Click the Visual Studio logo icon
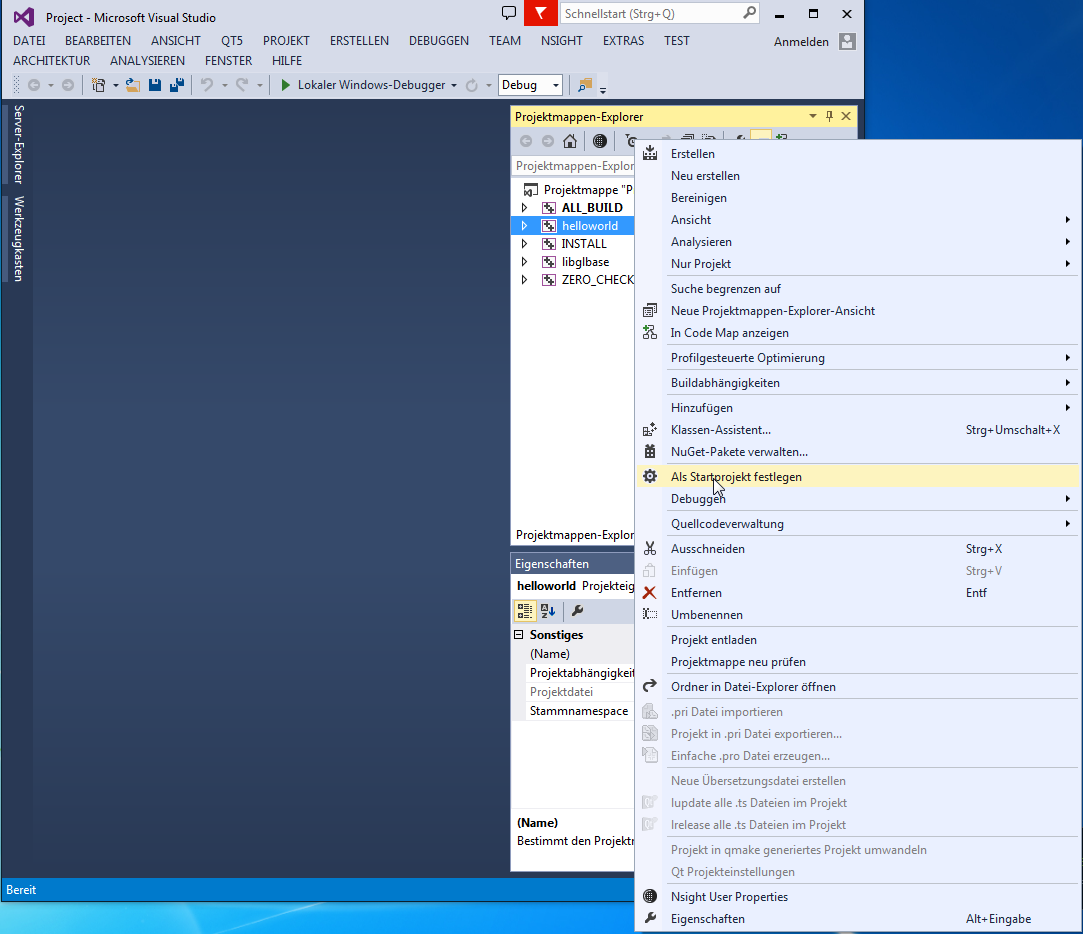 [24, 17]
